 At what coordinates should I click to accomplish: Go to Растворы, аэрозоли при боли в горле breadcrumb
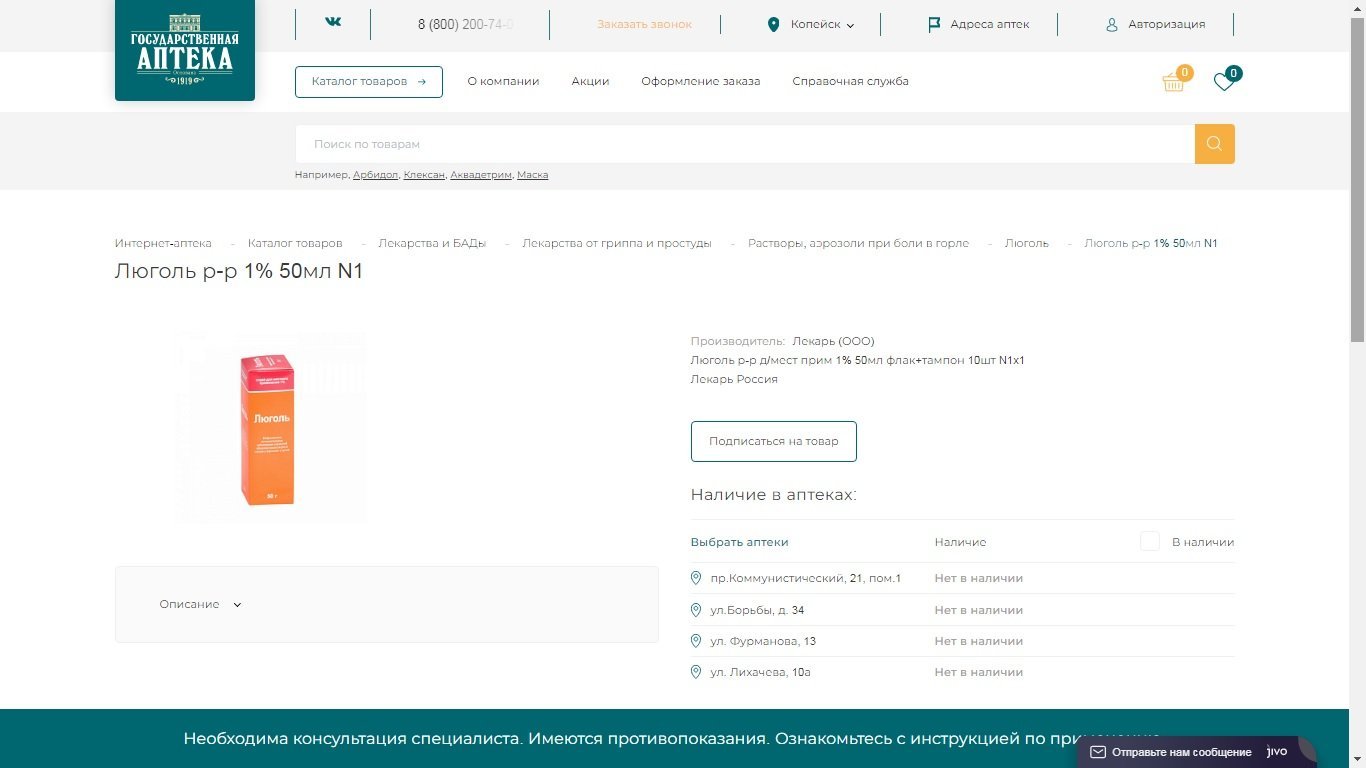tap(858, 243)
